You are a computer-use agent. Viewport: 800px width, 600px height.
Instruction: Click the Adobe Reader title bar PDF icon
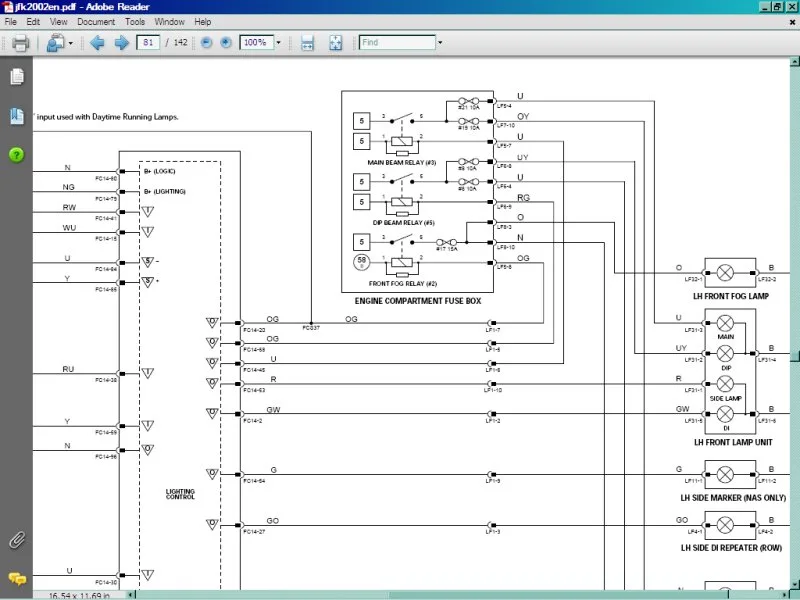click(8, 7)
